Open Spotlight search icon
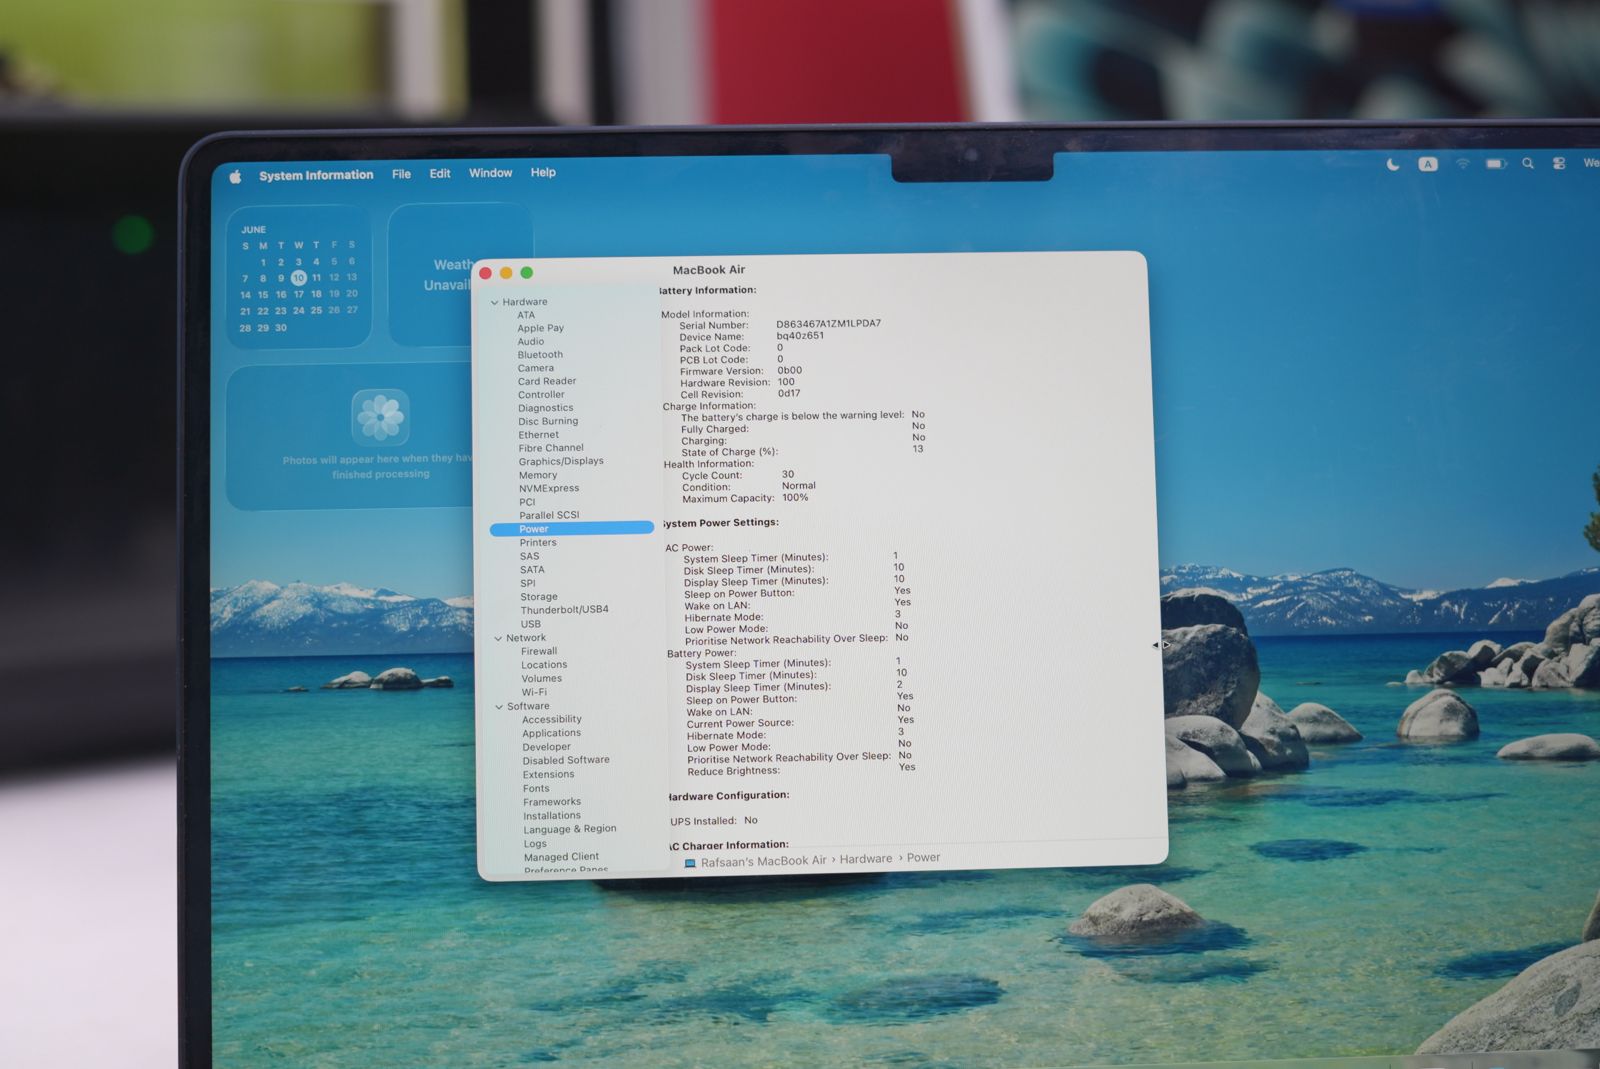1600x1069 pixels. point(1528,163)
